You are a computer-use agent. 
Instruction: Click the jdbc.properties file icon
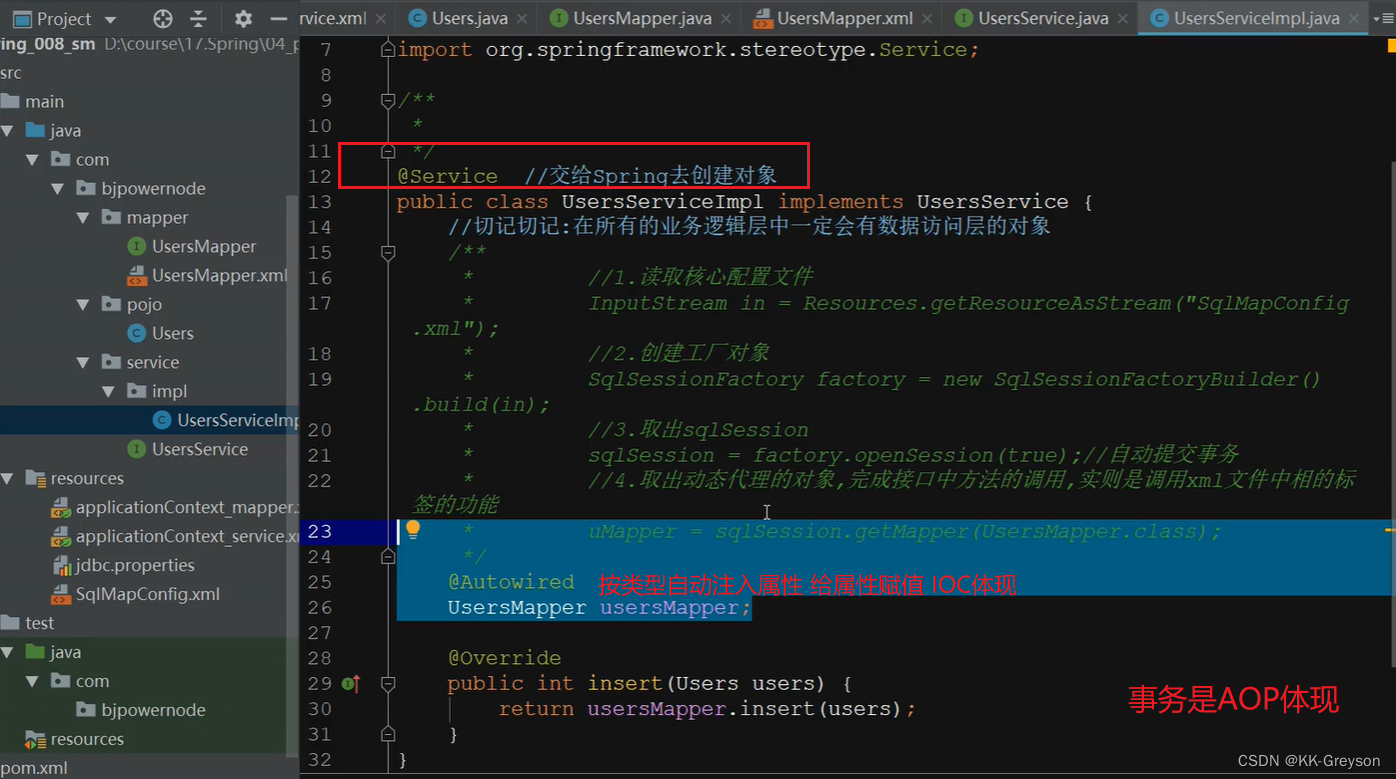pyautogui.click(x=60, y=566)
